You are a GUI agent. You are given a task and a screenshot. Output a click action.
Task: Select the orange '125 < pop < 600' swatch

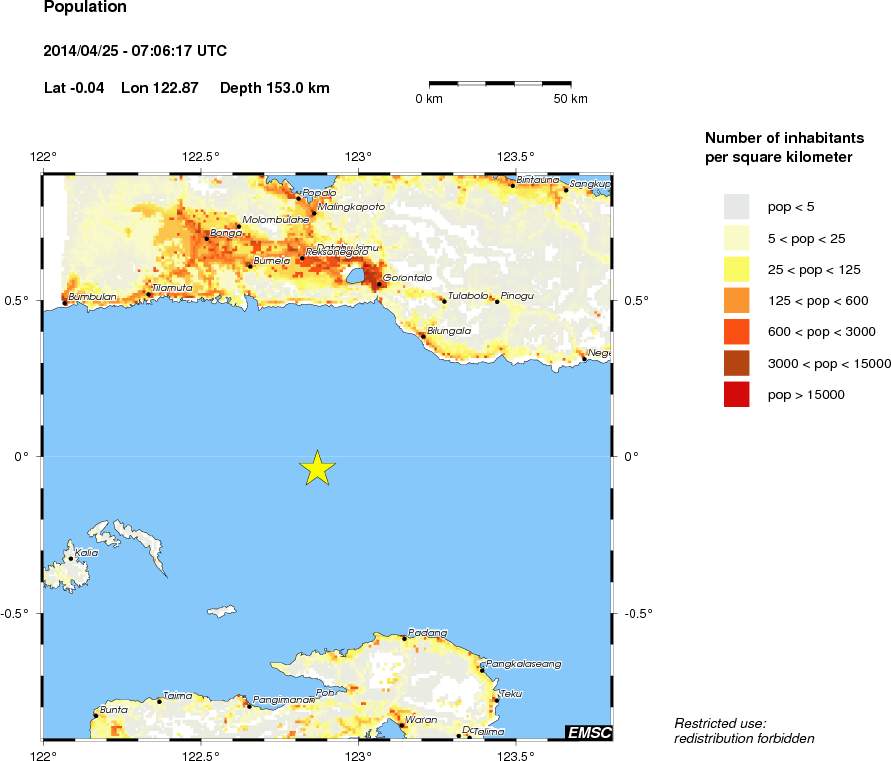pyautogui.click(x=736, y=301)
